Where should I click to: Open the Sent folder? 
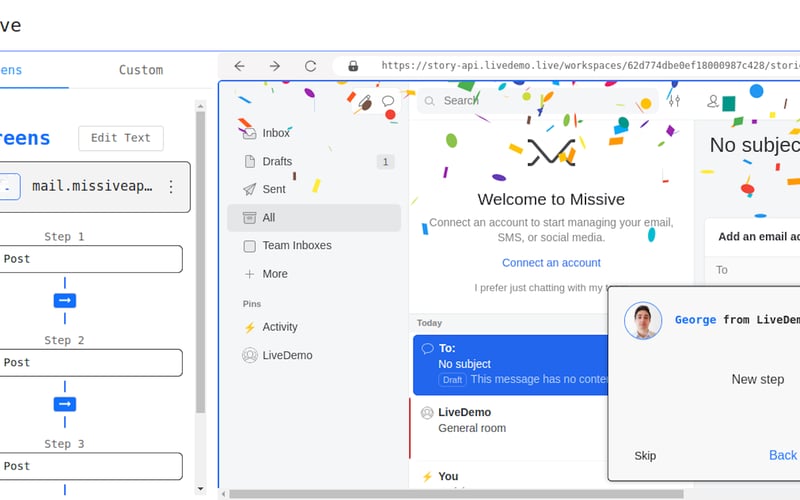[314, 189]
